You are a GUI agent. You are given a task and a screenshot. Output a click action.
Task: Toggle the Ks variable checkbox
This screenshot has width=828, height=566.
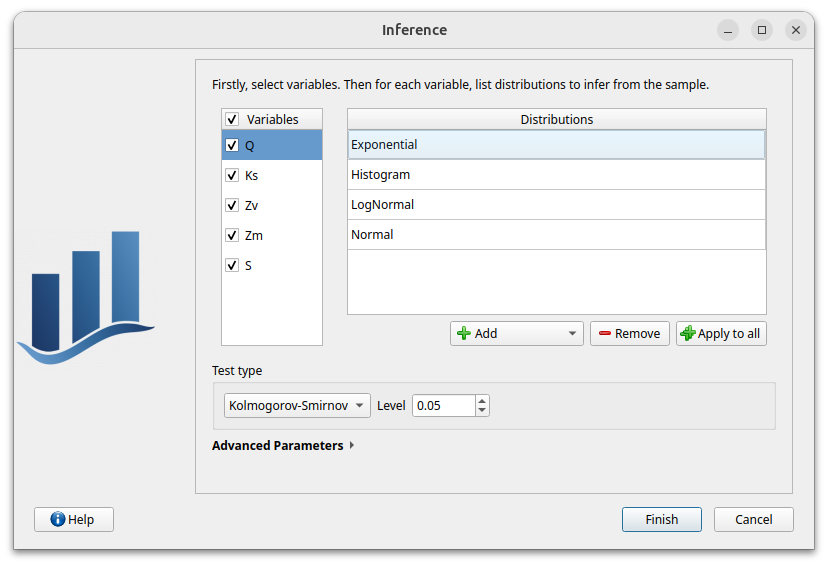pos(232,175)
